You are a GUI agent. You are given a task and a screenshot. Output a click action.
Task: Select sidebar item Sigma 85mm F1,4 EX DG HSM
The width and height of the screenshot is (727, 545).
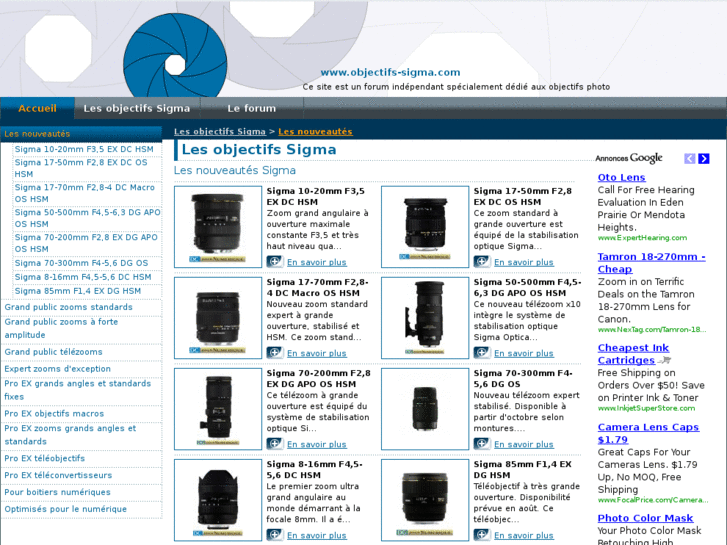tap(78, 291)
